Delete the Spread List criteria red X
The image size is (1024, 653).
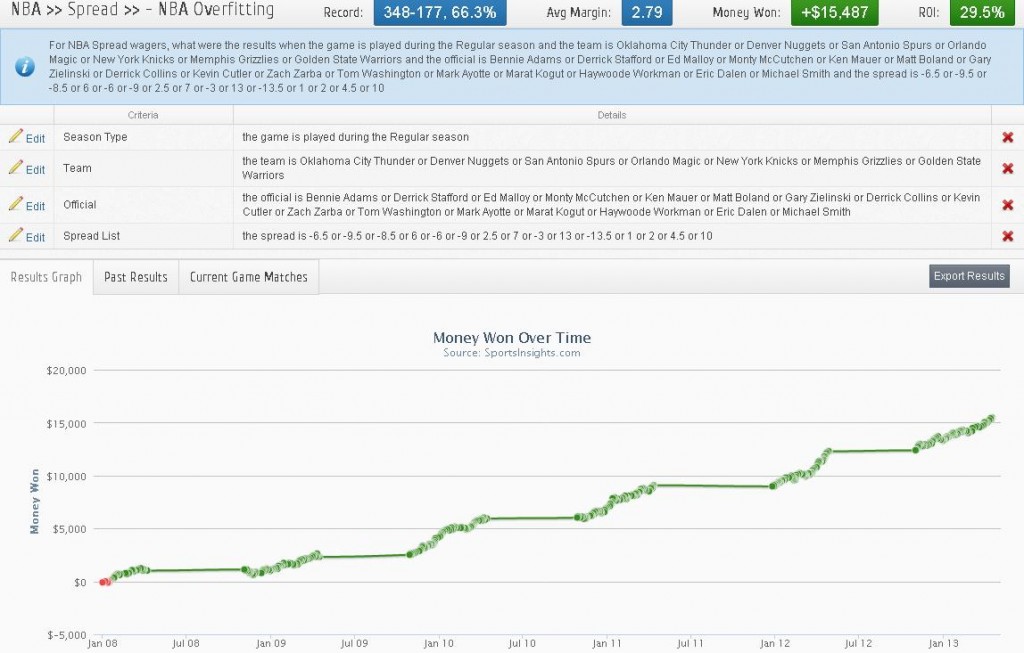(1008, 236)
